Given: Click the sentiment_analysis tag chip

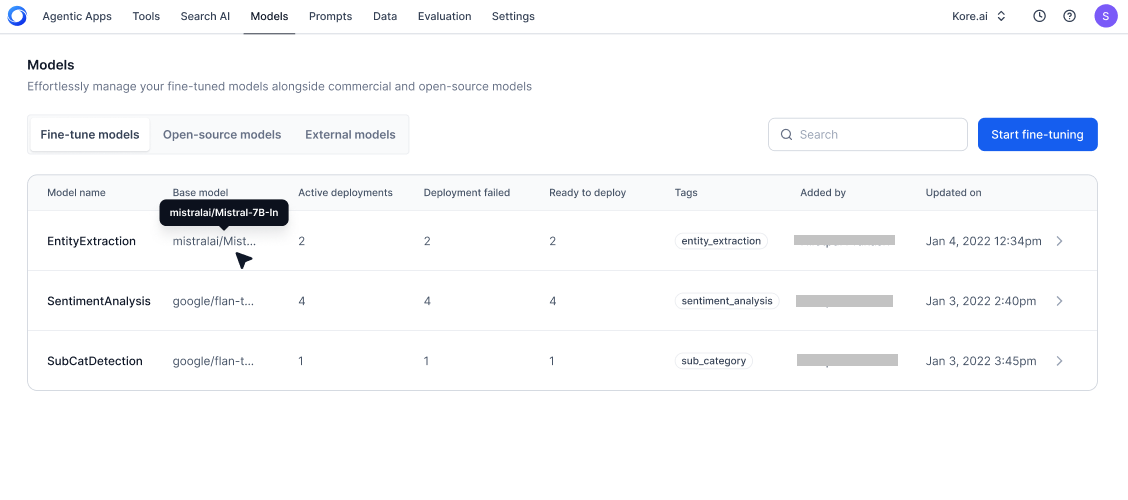Looking at the screenshot, I should [x=727, y=301].
